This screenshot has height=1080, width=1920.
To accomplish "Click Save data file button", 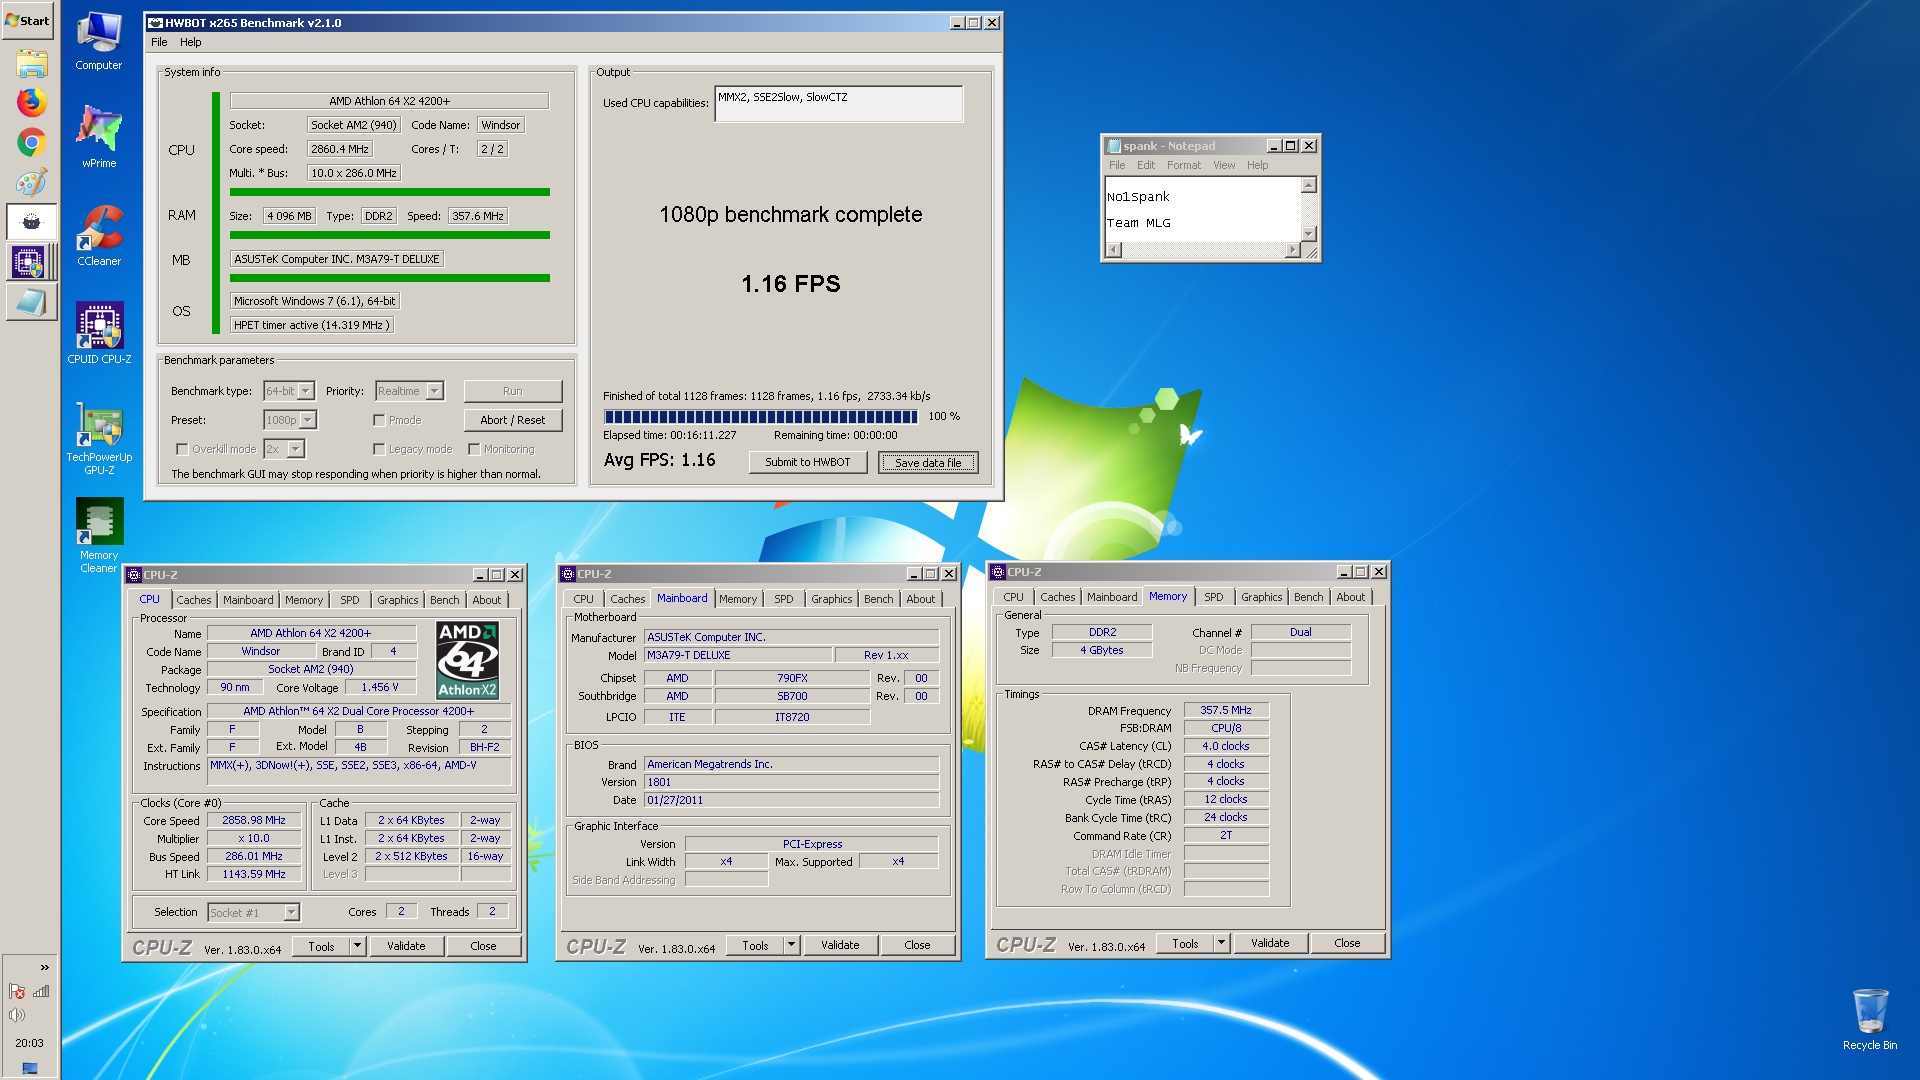I will [x=928, y=462].
